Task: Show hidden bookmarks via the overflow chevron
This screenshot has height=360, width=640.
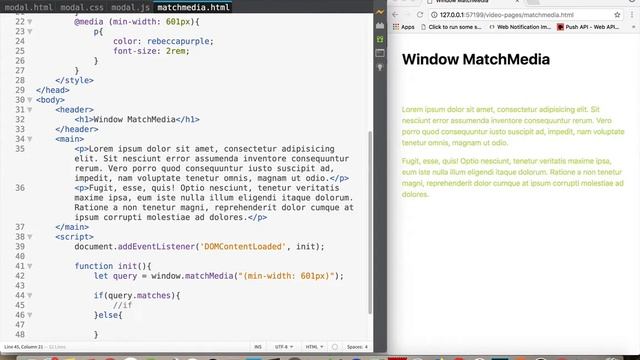Action: coord(633,27)
